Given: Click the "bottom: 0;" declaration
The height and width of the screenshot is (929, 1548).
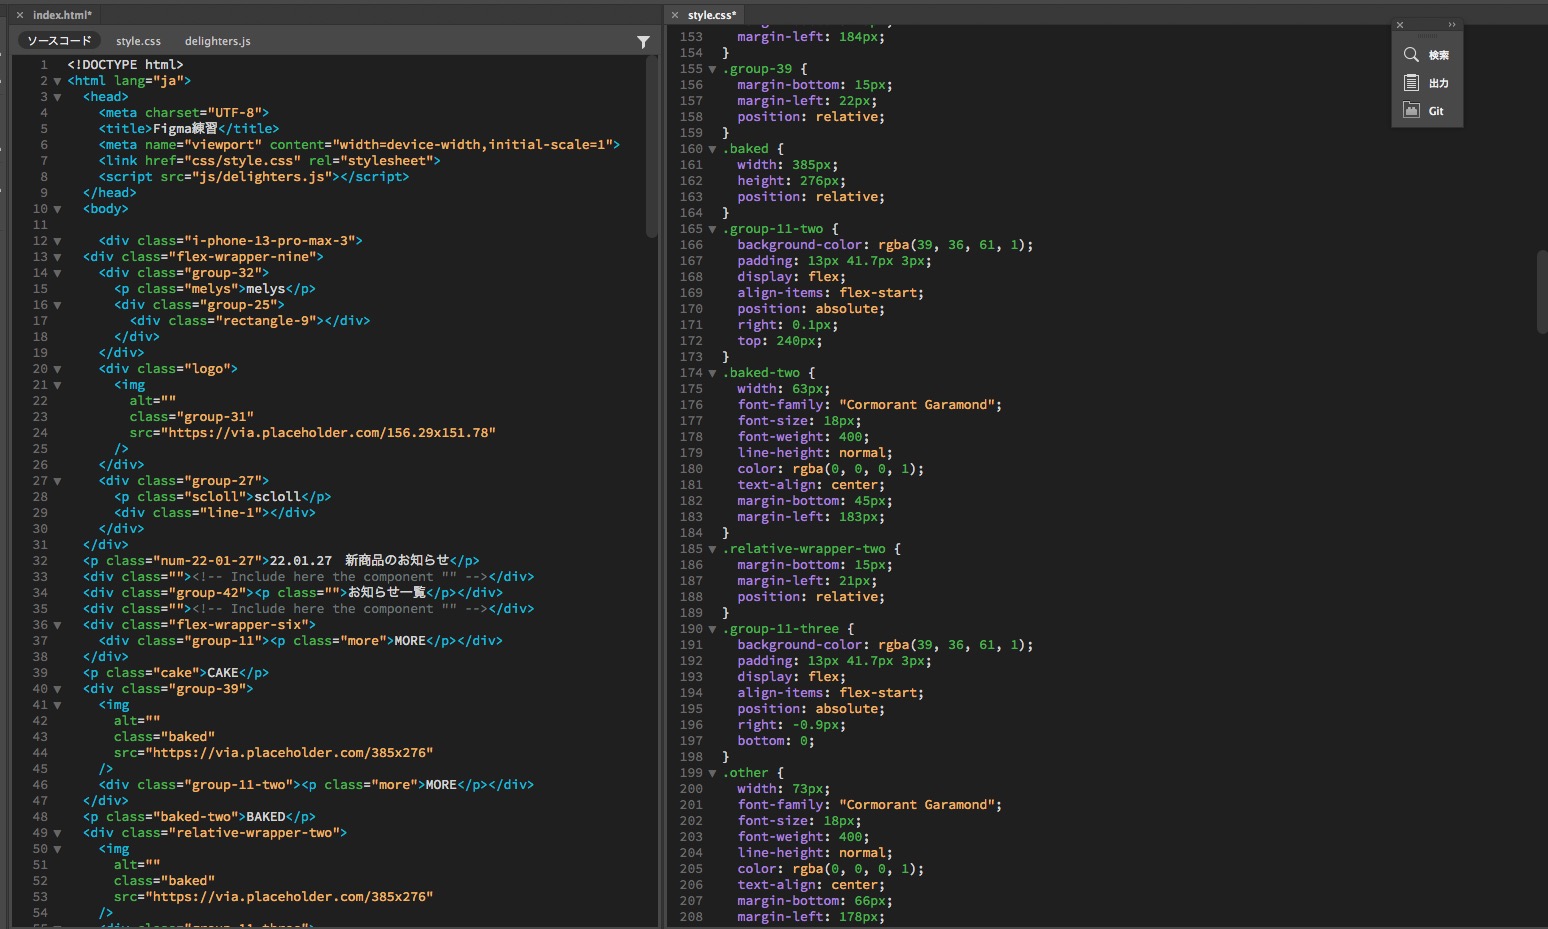Looking at the screenshot, I should click(x=776, y=741).
